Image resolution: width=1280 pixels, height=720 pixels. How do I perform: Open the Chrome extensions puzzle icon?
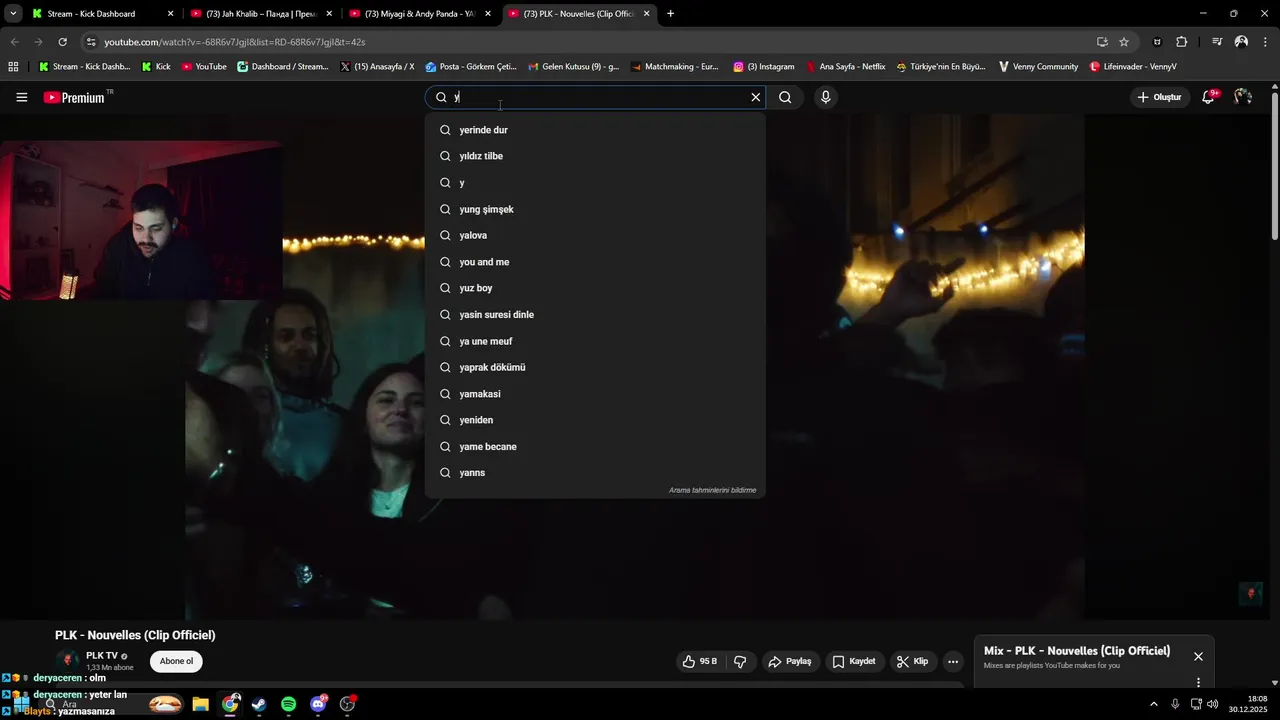[x=1182, y=42]
